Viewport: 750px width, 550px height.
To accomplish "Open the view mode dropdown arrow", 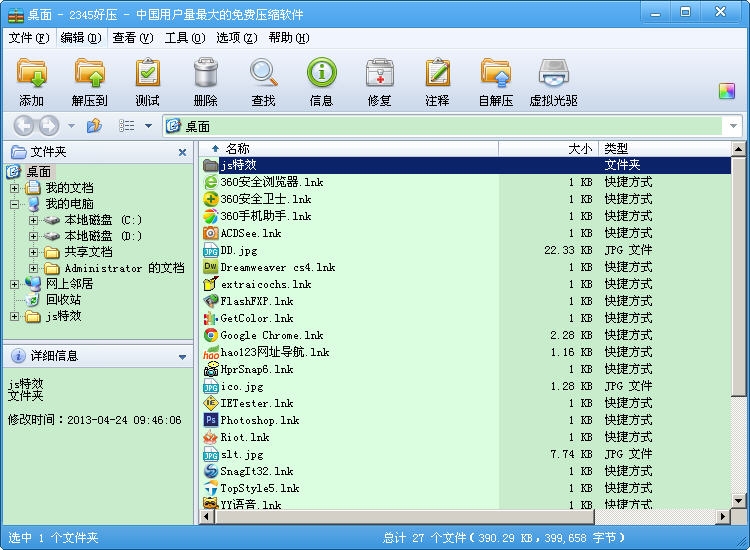I will click(x=148, y=126).
